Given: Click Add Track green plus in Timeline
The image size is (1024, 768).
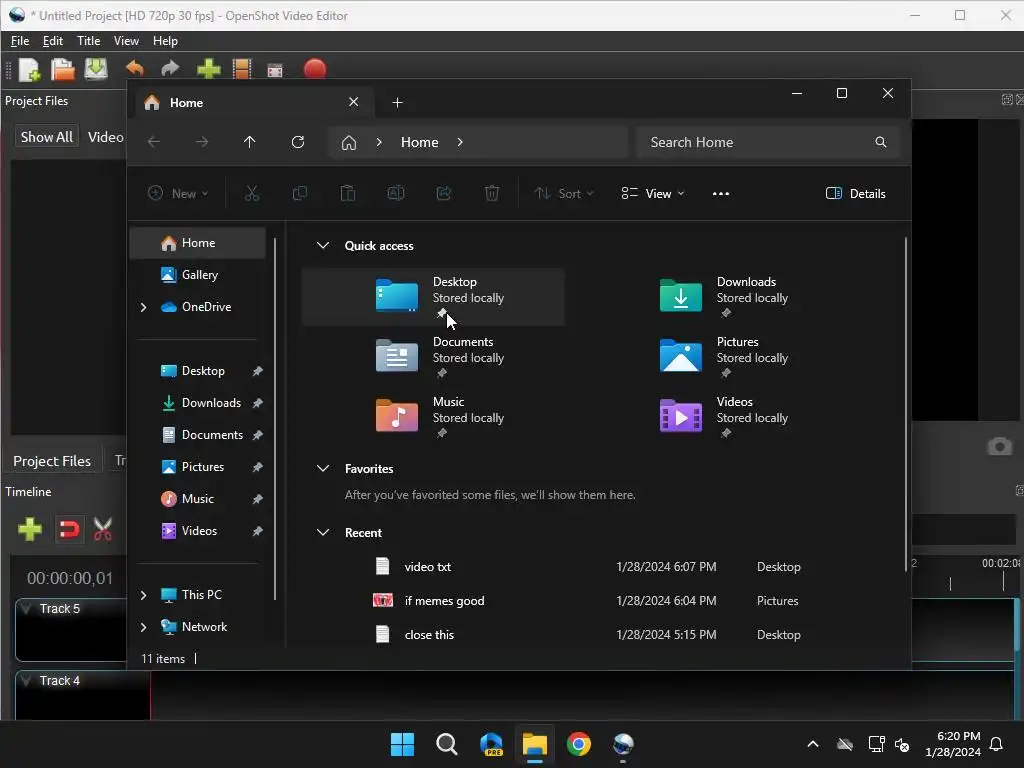Looking at the screenshot, I should (x=30, y=529).
